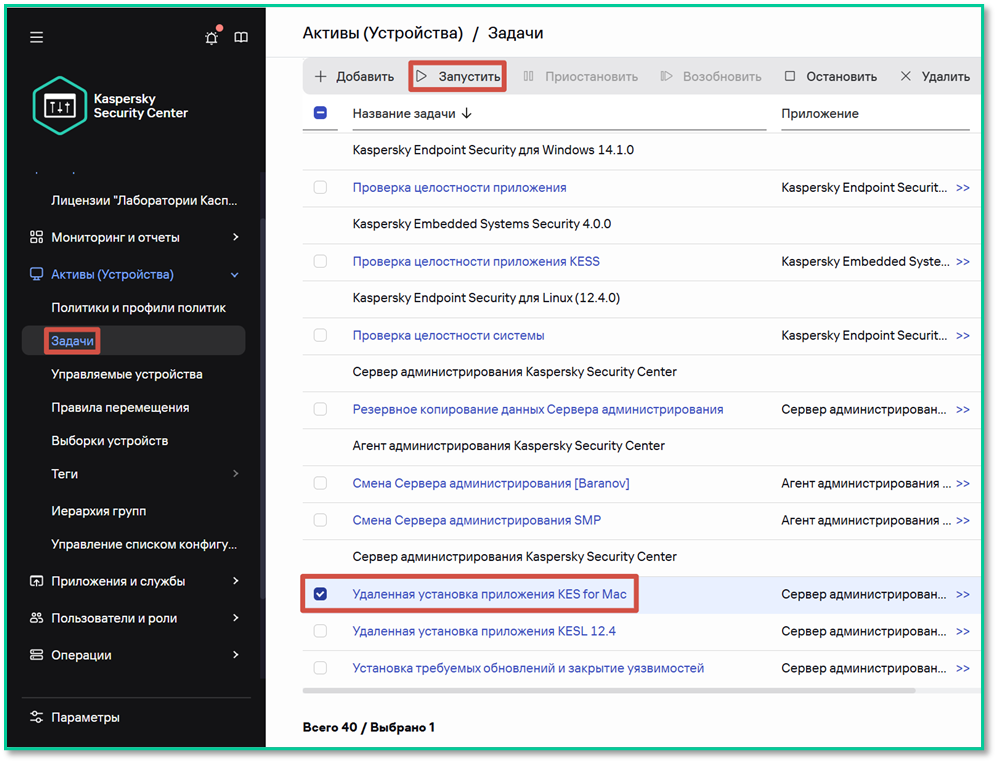997x763 pixels.
Task: Open Смена Сервера администрирования [Baranov] task
Action: coord(491,483)
